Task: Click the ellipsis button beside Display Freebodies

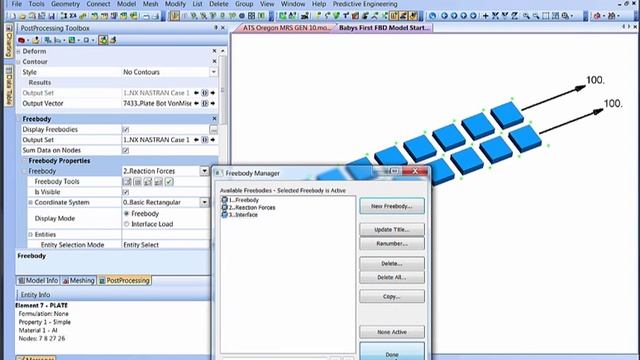Action: click(213, 129)
